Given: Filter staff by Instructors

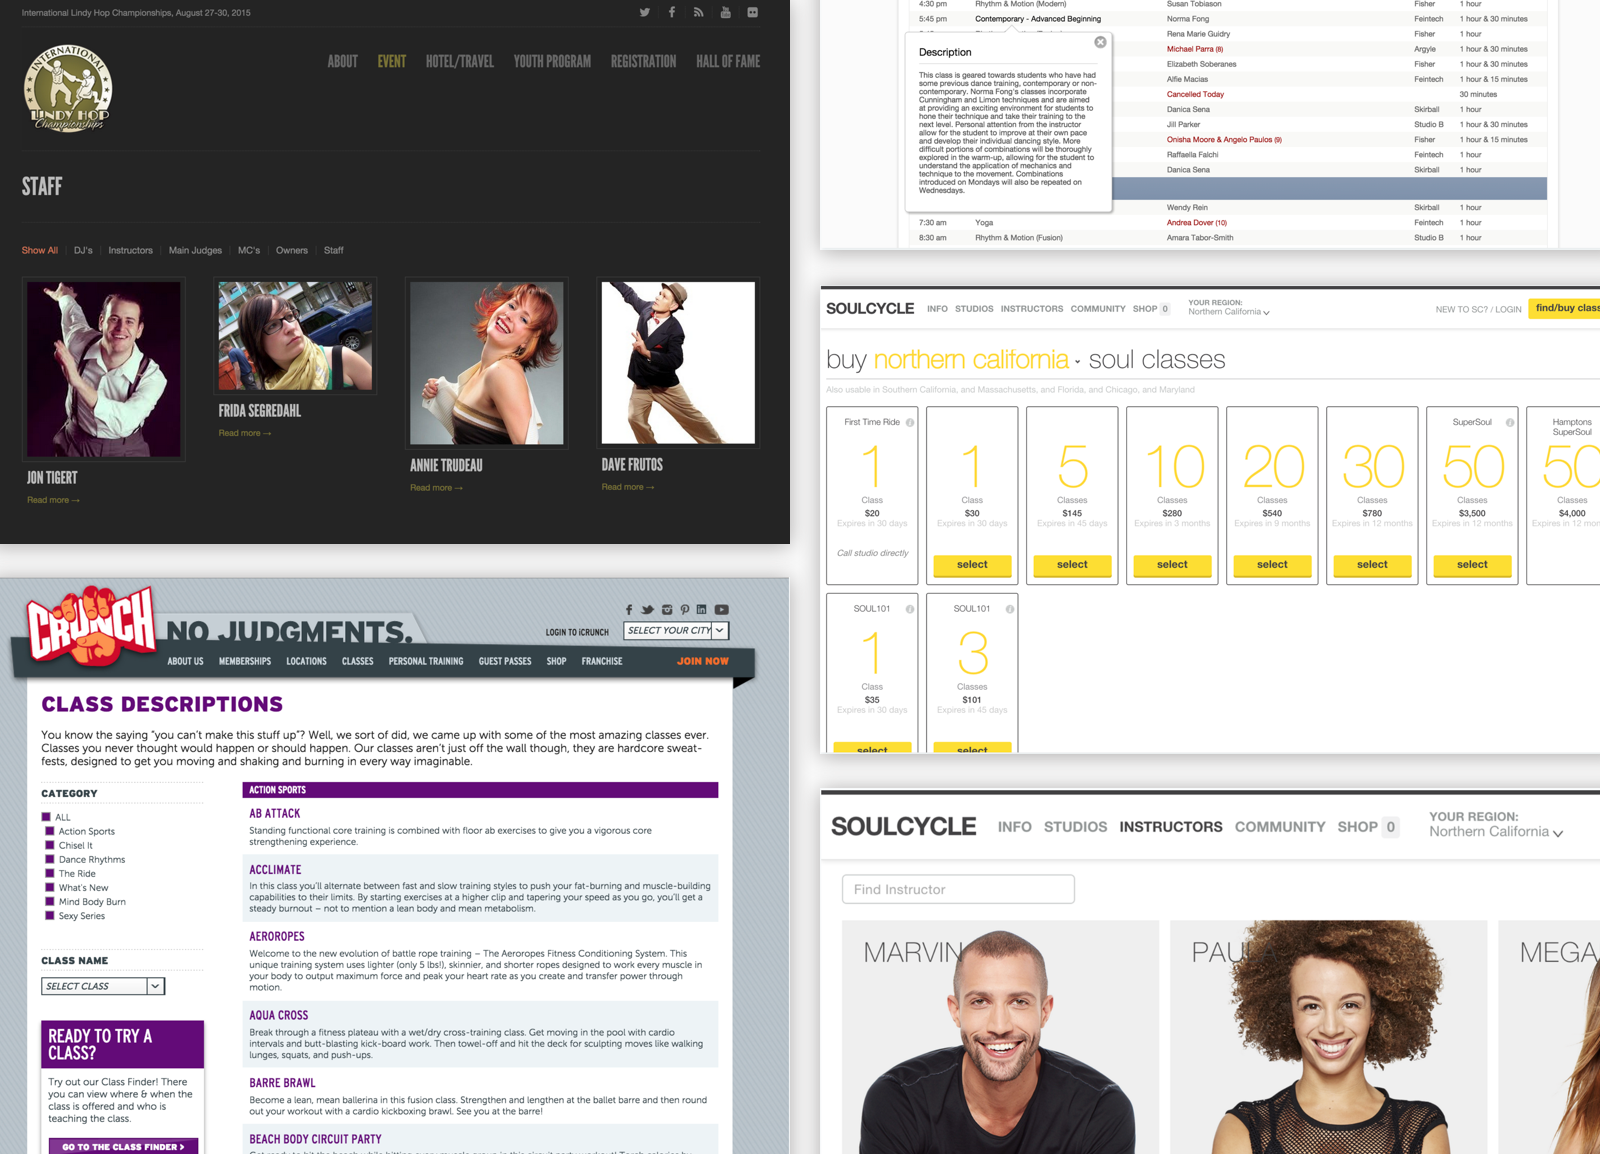Looking at the screenshot, I should (x=131, y=250).
